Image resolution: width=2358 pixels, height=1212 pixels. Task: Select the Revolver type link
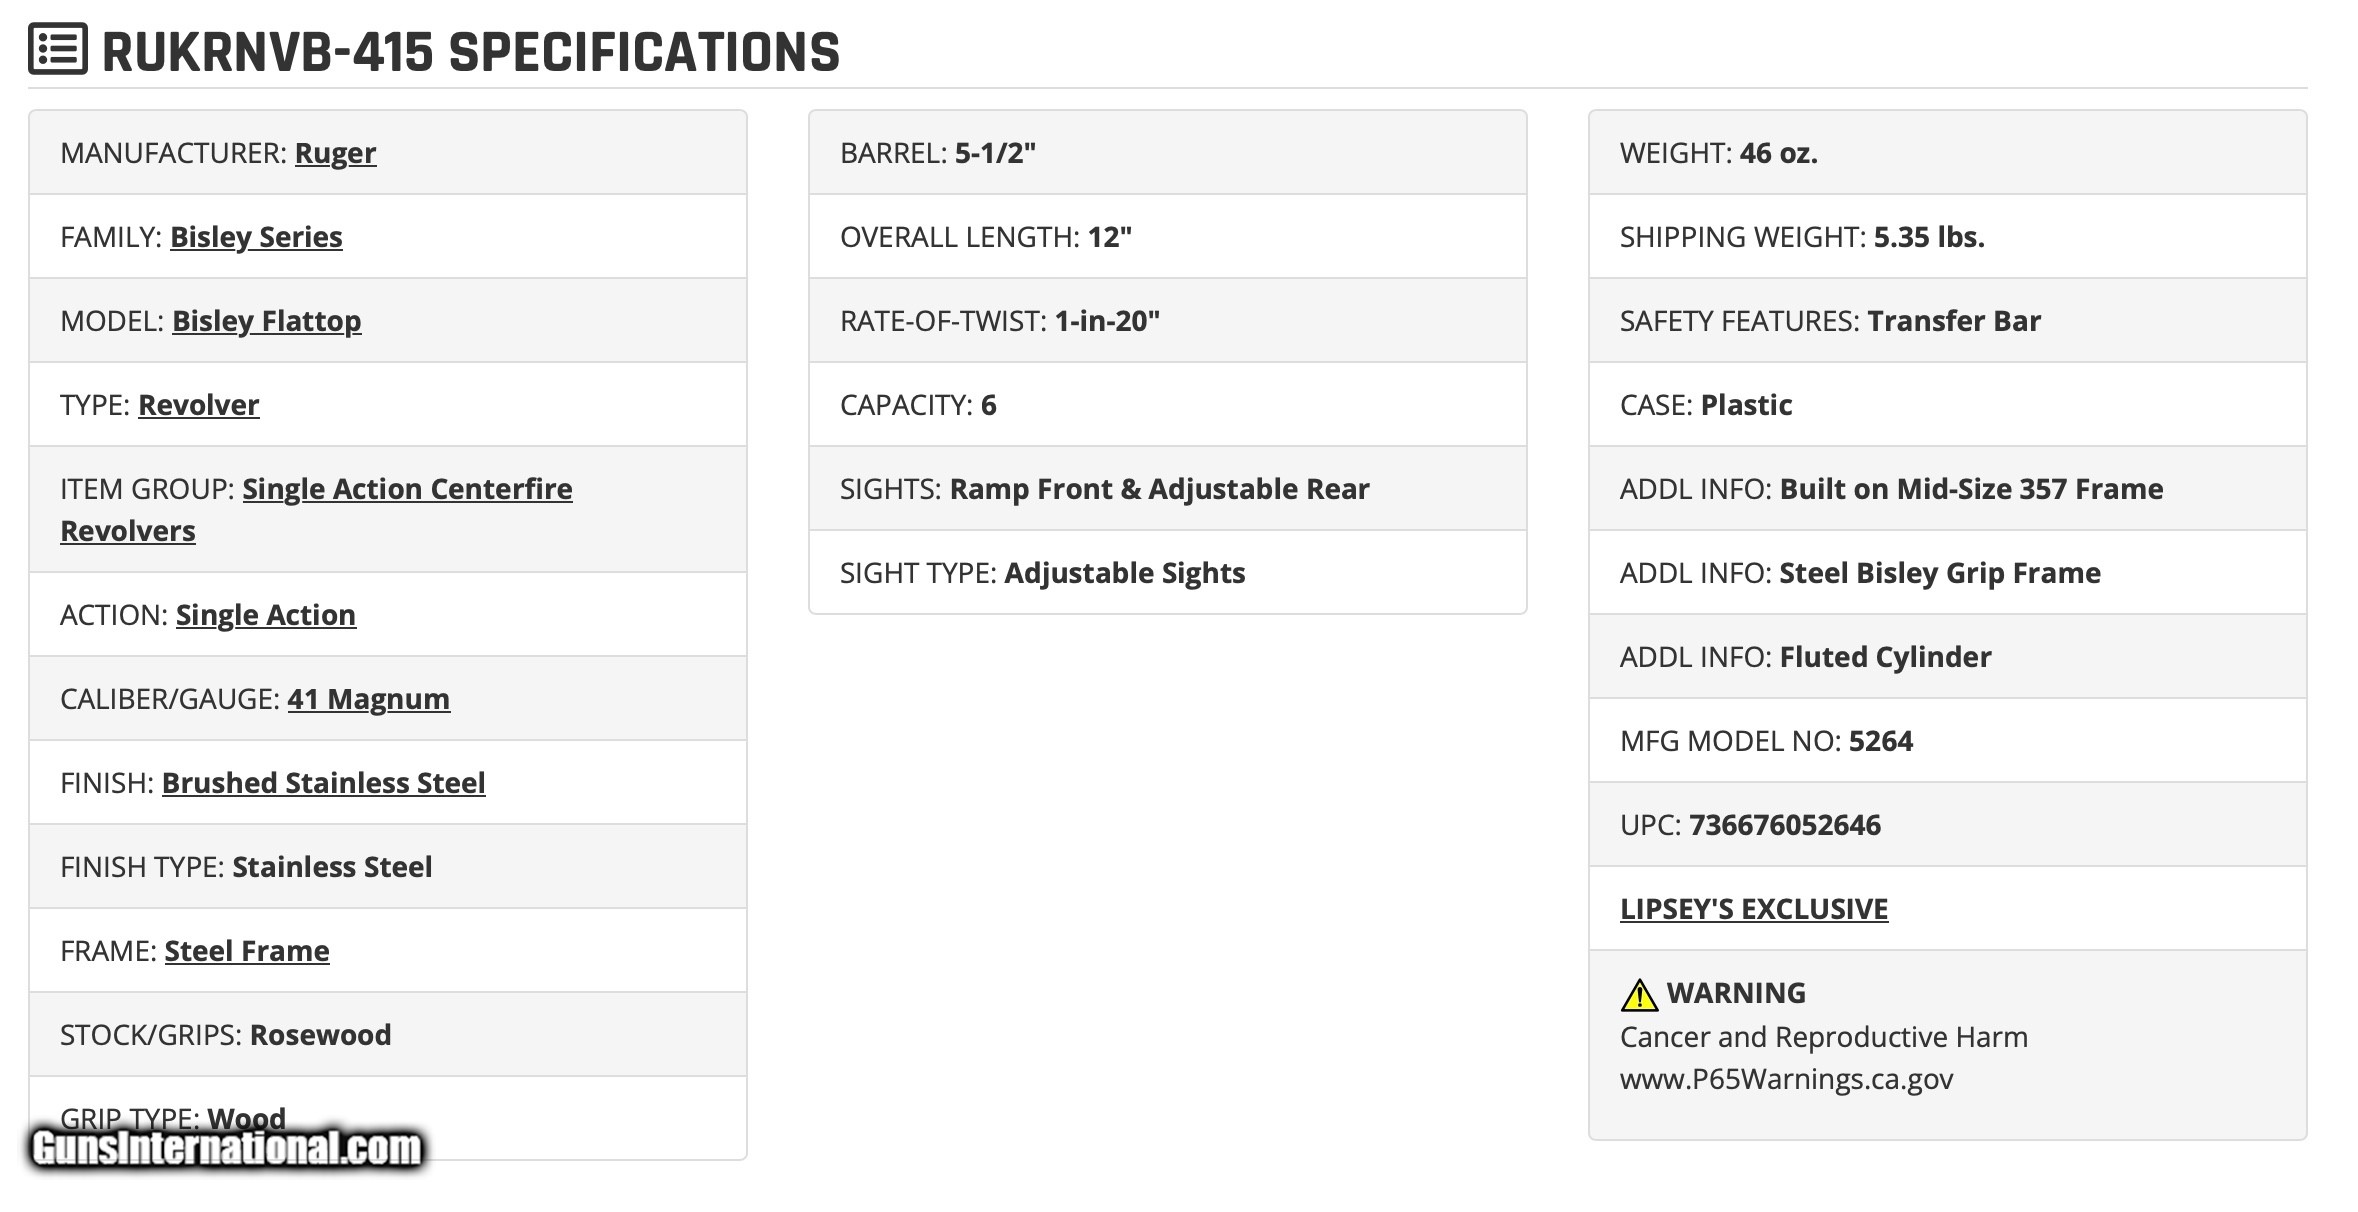tap(199, 405)
